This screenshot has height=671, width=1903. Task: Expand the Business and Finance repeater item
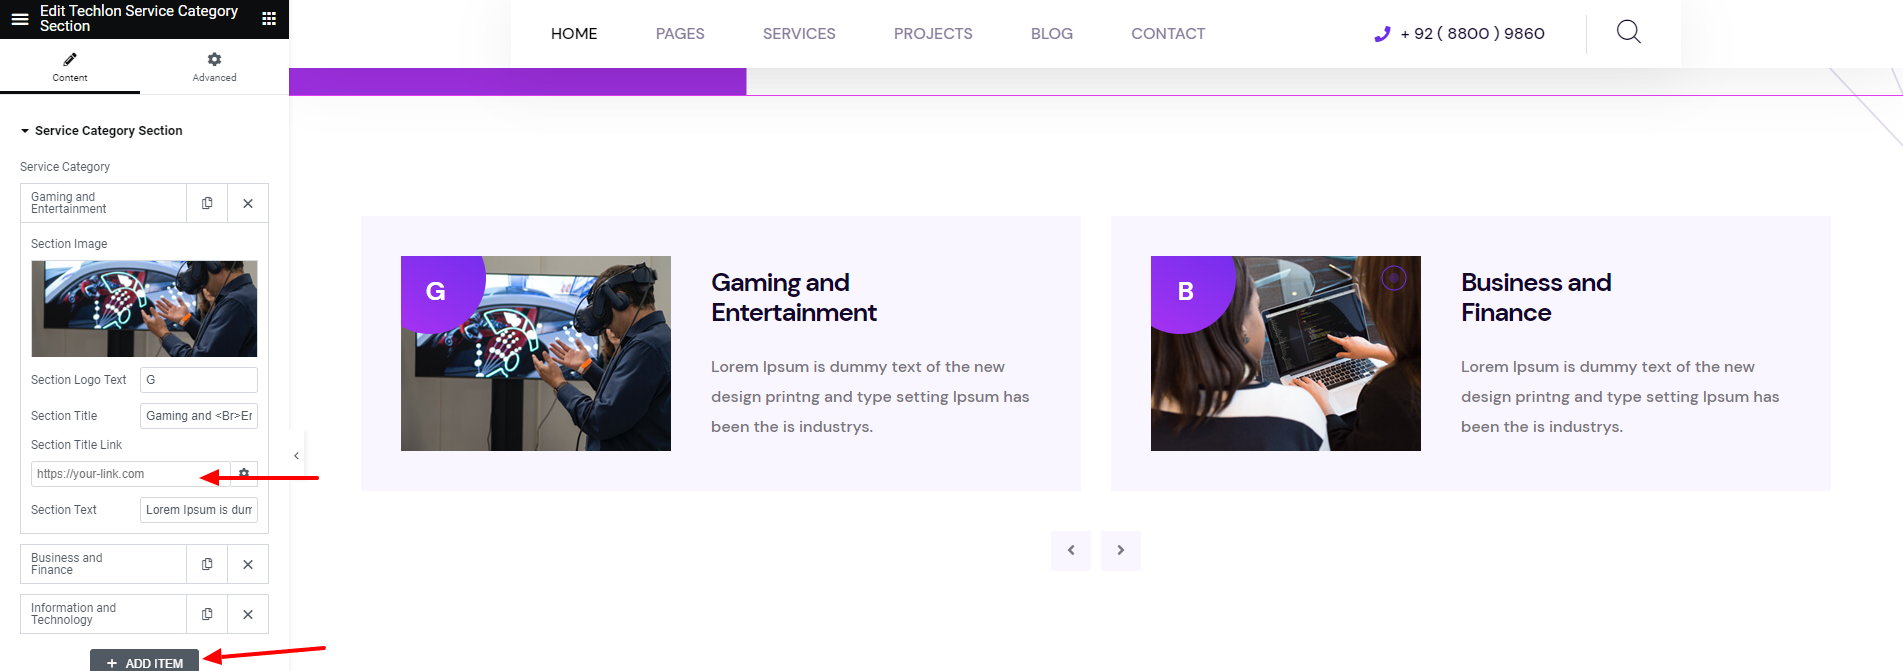(100, 564)
